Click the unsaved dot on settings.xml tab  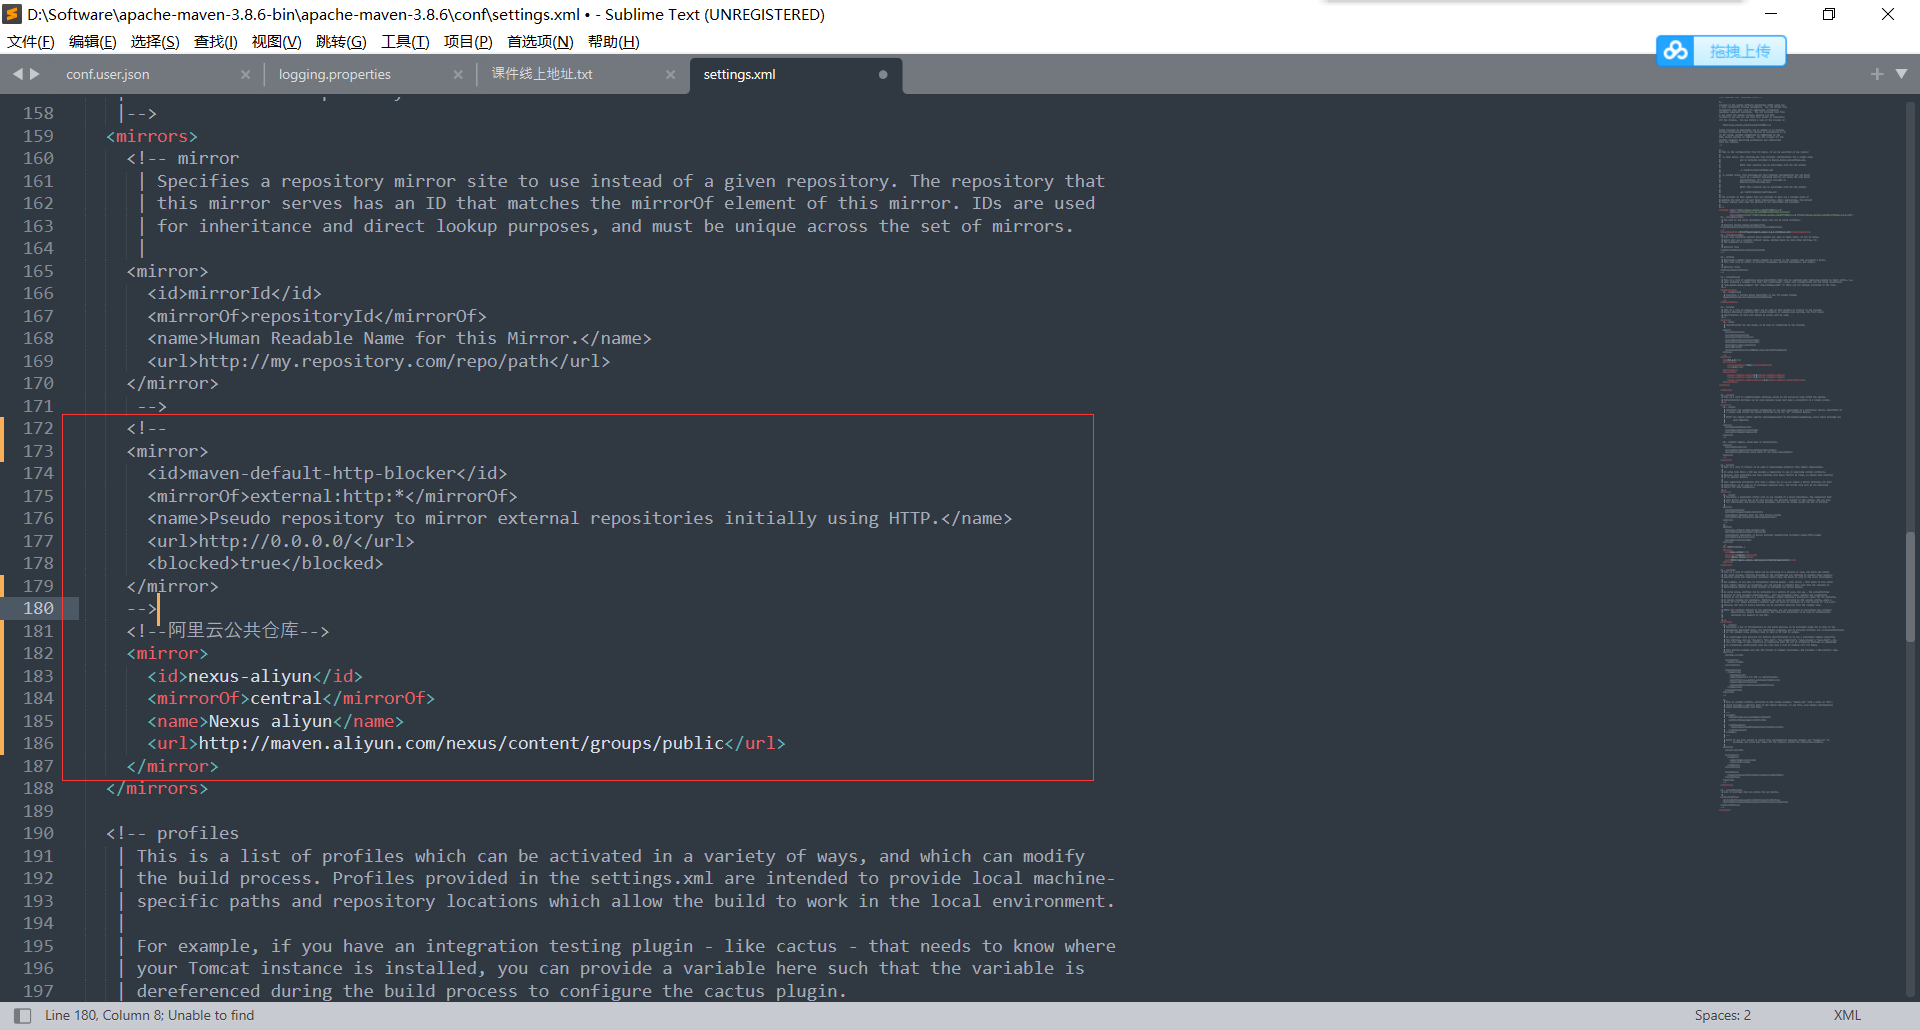tap(883, 75)
